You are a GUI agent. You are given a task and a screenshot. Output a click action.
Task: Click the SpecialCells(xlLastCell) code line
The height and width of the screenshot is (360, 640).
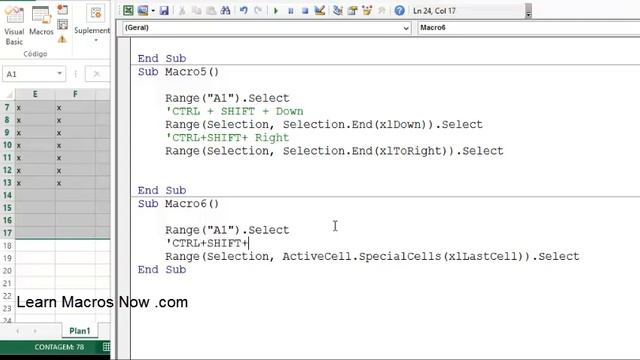(372, 256)
